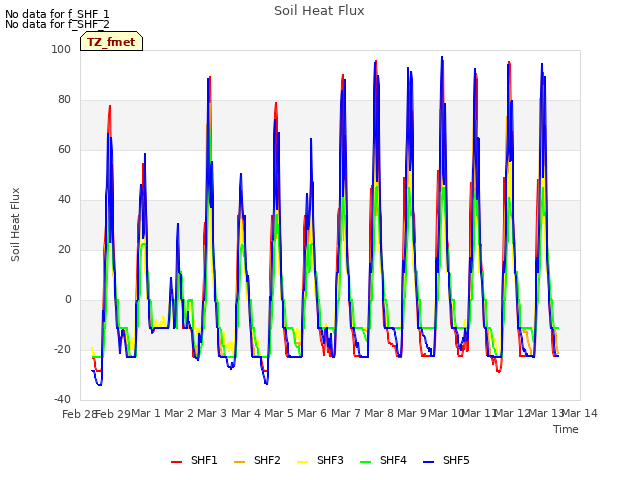Click the SHF2 legend label
Image resolution: width=640 pixels, height=480 pixels.
[x=267, y=460]
